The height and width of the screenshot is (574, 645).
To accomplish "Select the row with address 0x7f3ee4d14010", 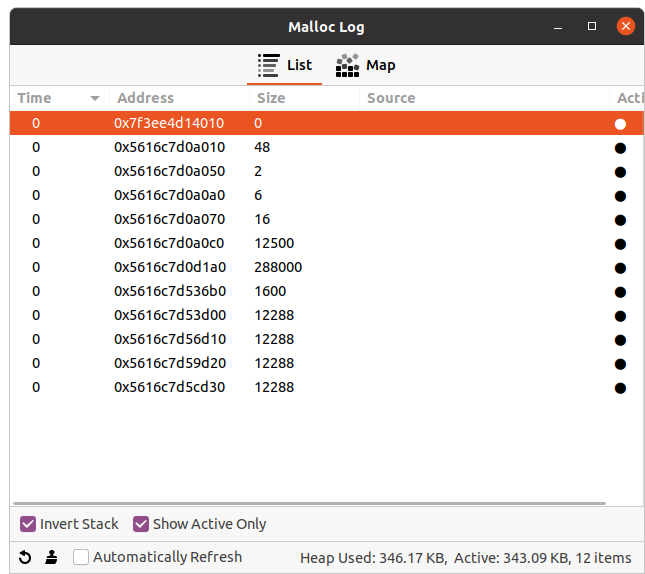I will pos(327,123).
